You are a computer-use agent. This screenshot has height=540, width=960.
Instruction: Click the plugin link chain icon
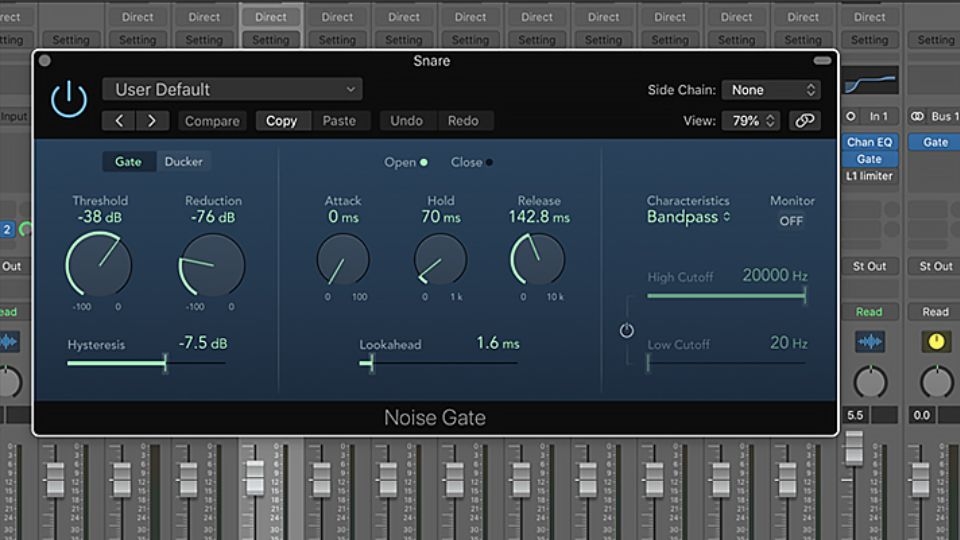[x=804, y=121]
